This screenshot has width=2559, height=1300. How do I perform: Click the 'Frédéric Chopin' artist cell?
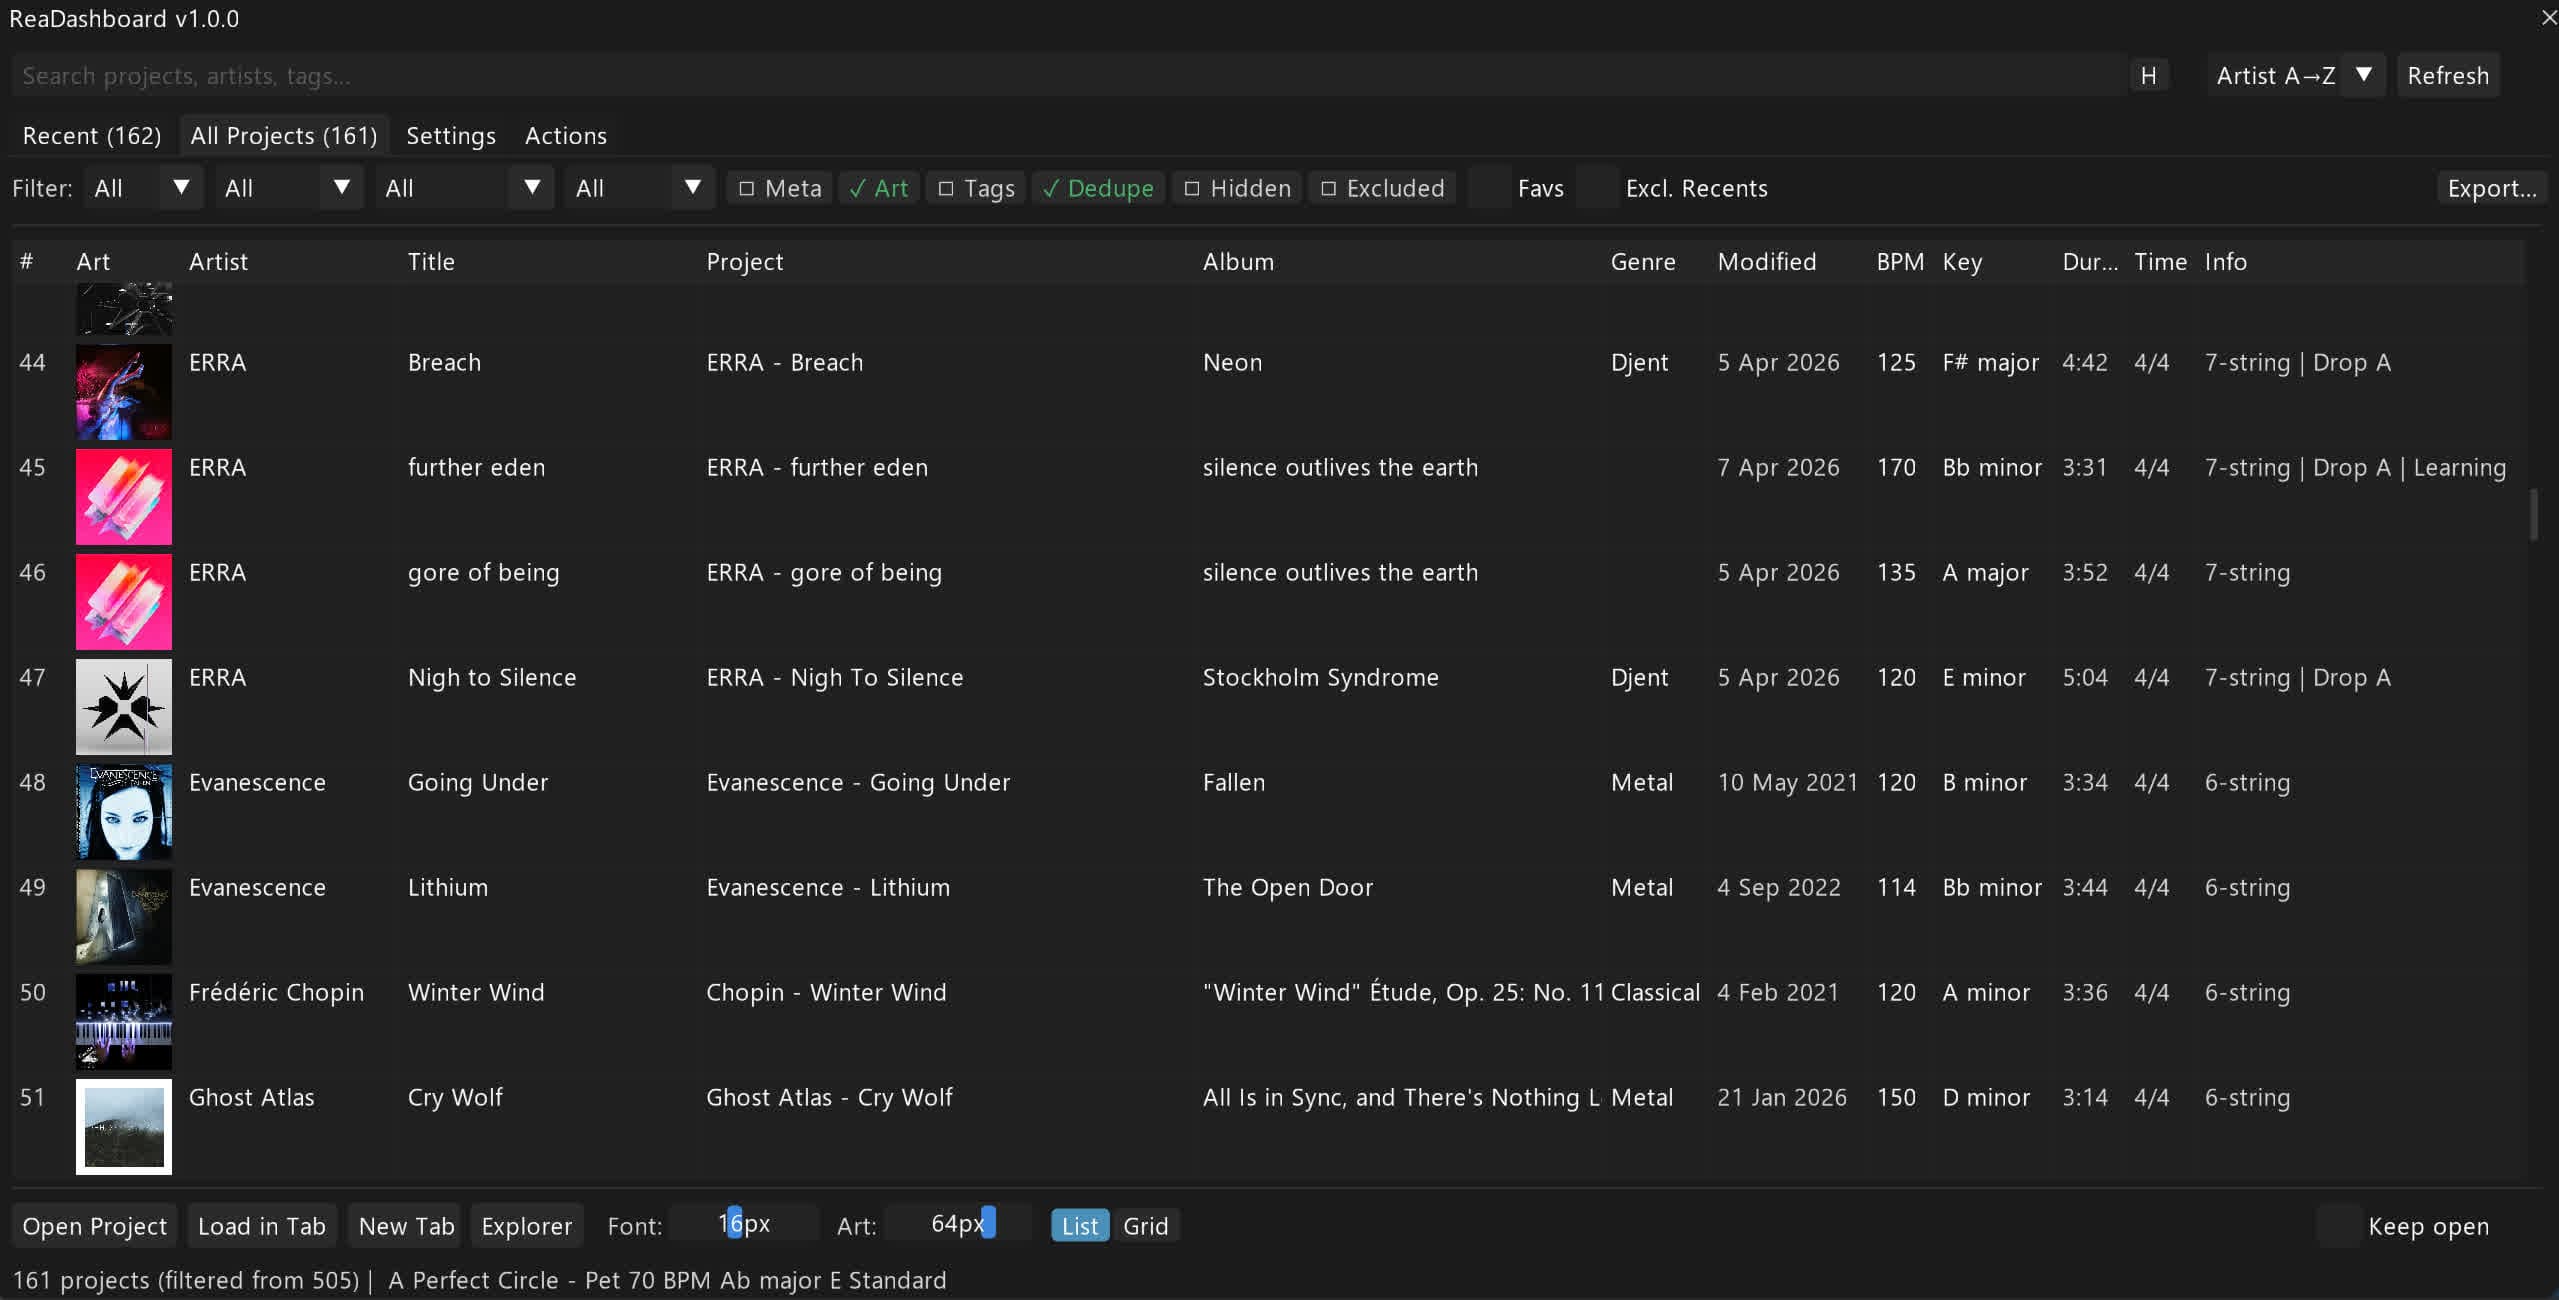(276, 993)
